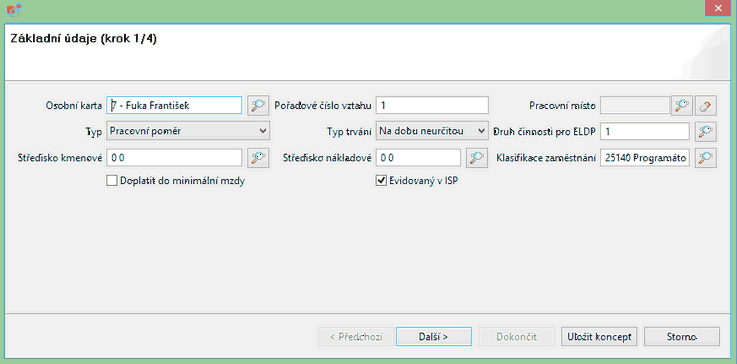Open lookup for Středisko kmenové
The image size is (737, 364).
pos(258,158)
